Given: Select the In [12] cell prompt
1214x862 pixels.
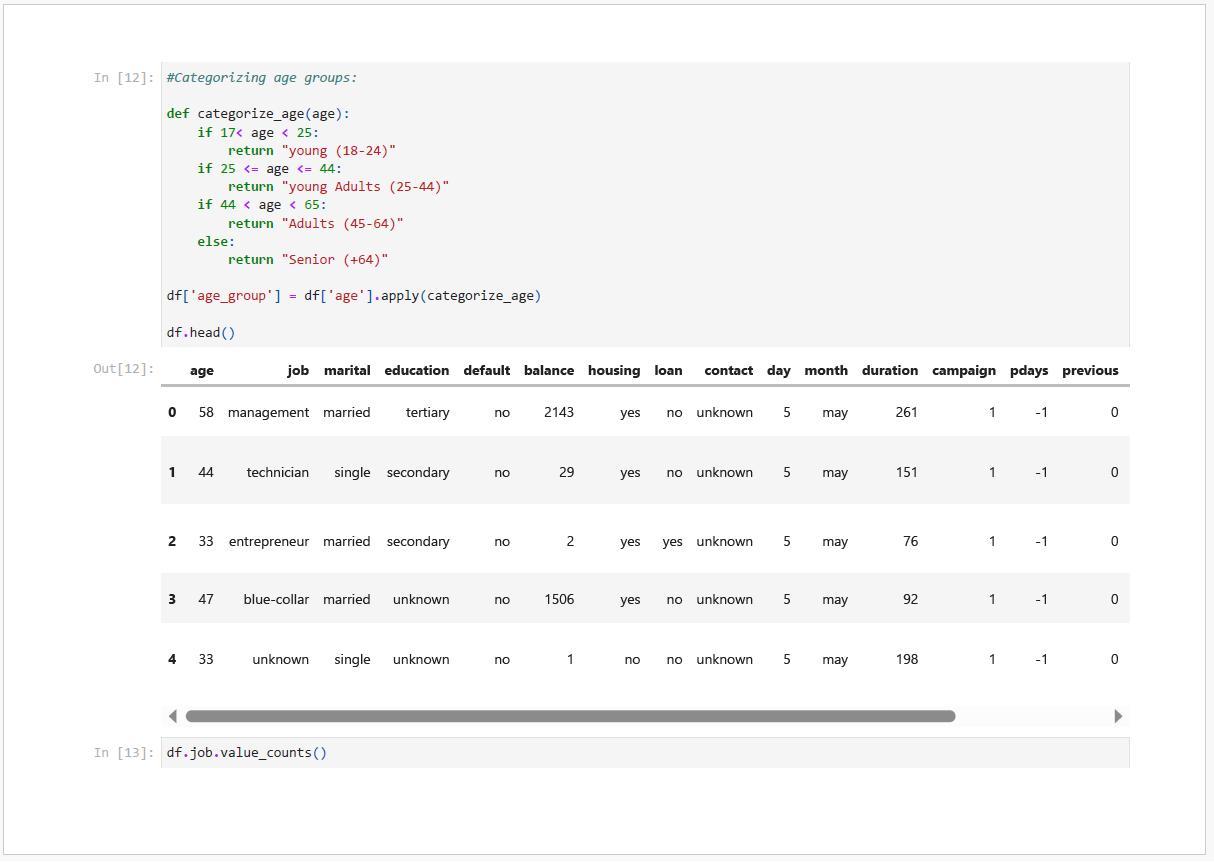Looking at the screenshot, I should click(124, 78).
